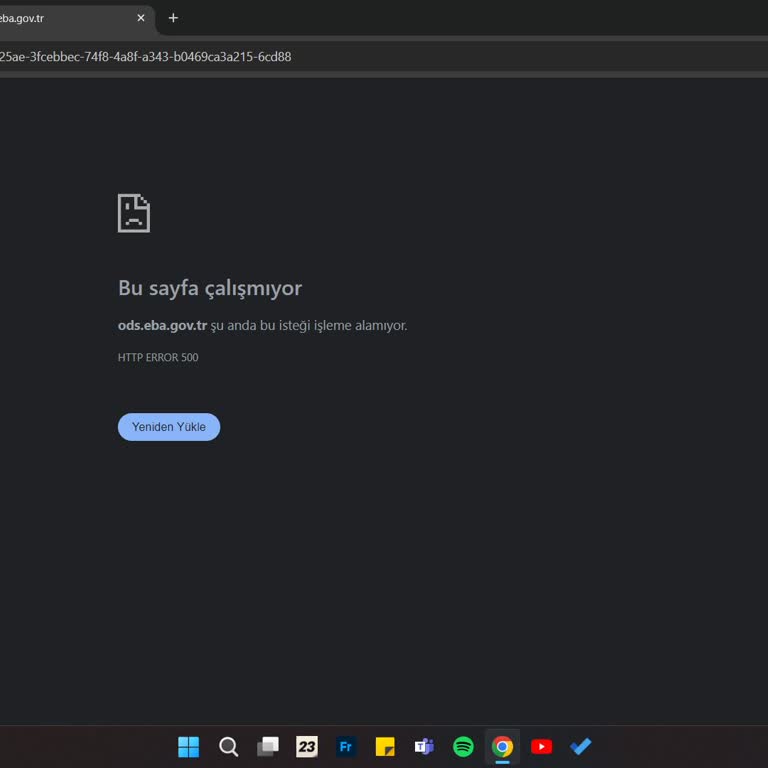Launch Microsoft Teams from taskbar
The width and height of the screenshot is (768, 768).
[424, 747]
